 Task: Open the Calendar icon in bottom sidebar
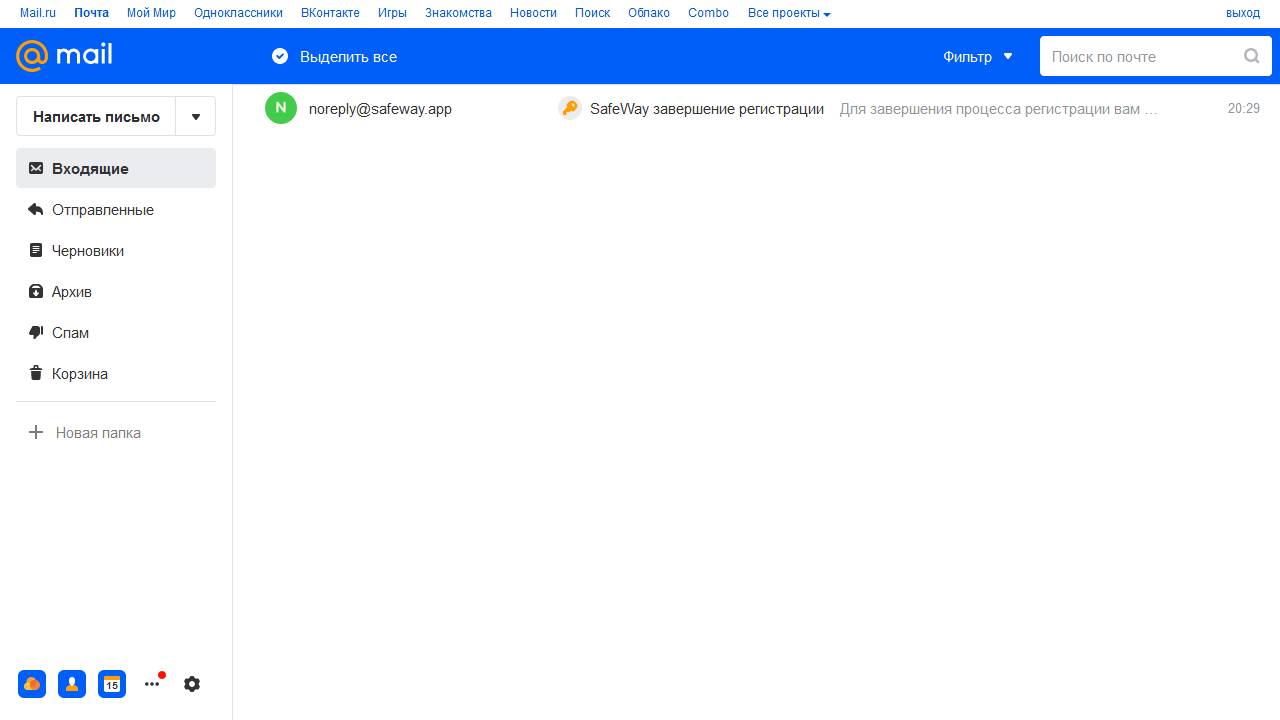pyautogui.click(x=112, y=684)
